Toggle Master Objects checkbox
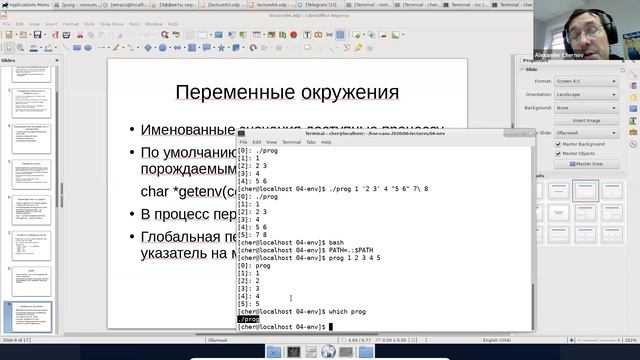Viewport: 640px width, 360px height. 558,153
